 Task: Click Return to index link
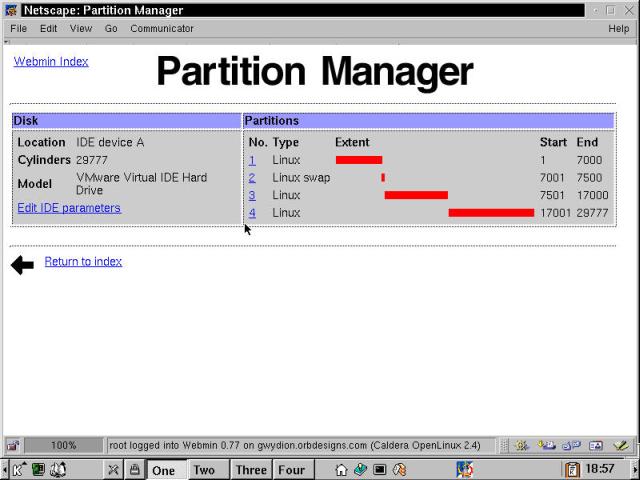(x=83, y=261)
